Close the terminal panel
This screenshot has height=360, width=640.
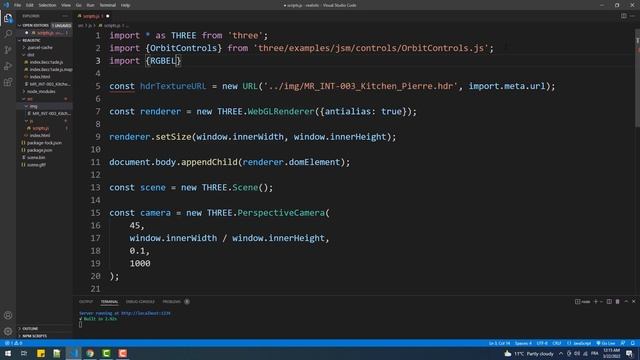pos(633,302)
